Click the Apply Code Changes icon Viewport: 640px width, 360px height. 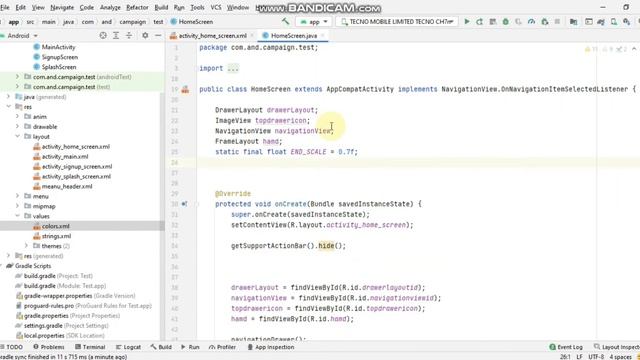coord(493,22)
